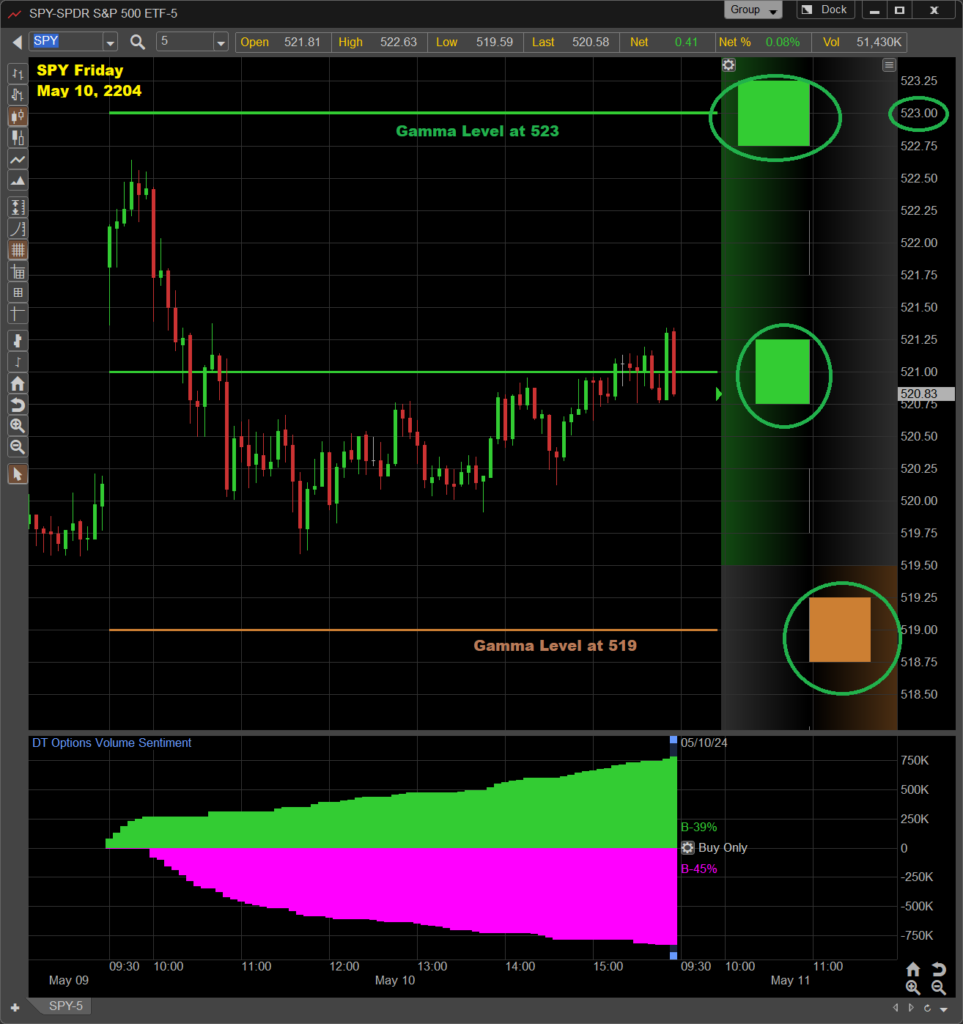Screen dimensions: 963x1024
Task: Click the Dock button
Action: 826,10
